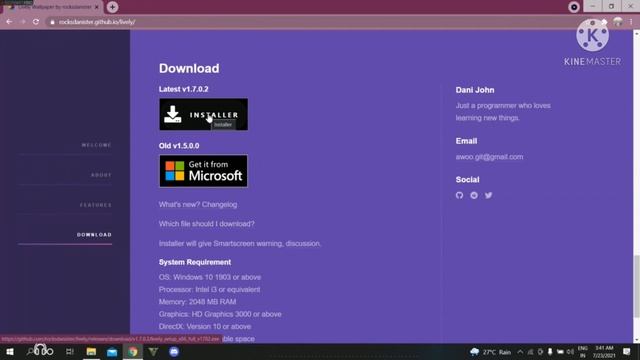Select the Lively Wallpaper browser tab
The image size is (640, 360).
[x=53, y=7]
